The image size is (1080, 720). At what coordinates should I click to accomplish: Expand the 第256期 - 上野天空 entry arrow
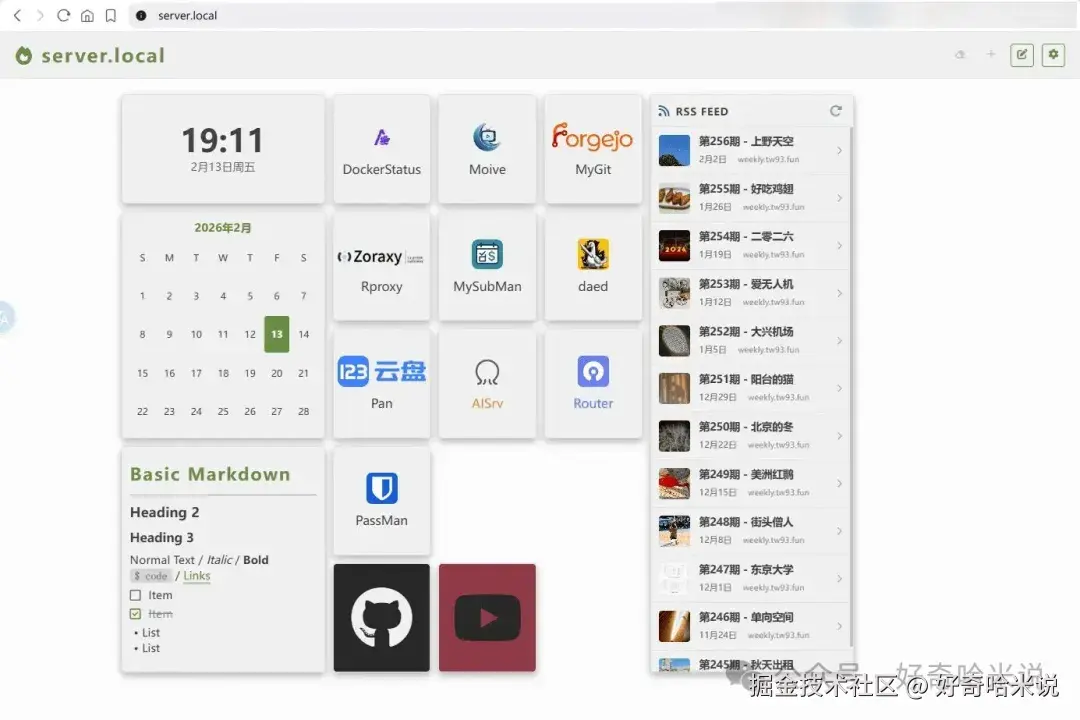839,150
